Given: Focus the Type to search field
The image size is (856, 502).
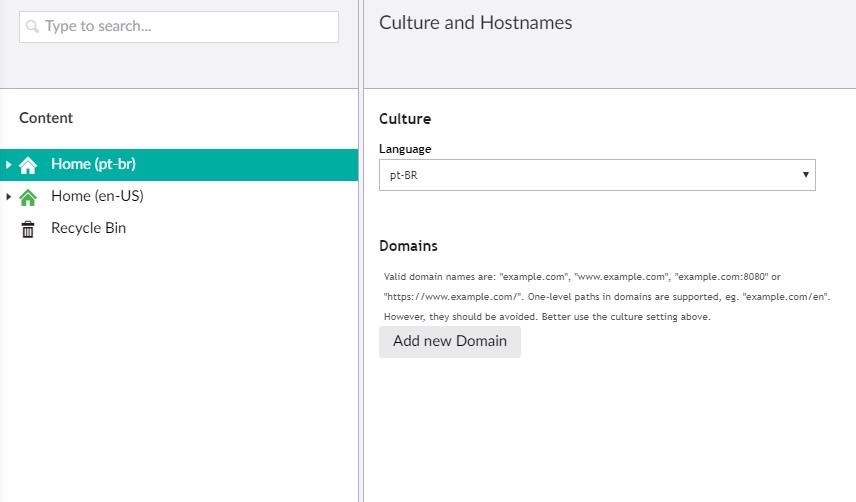Looking at the screenshot, I should (x=179, y=27).
